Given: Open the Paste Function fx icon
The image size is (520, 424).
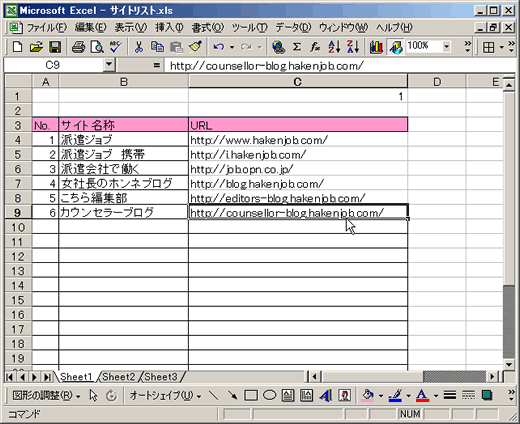Looking at the screenshot, I should tap(315, 47).
